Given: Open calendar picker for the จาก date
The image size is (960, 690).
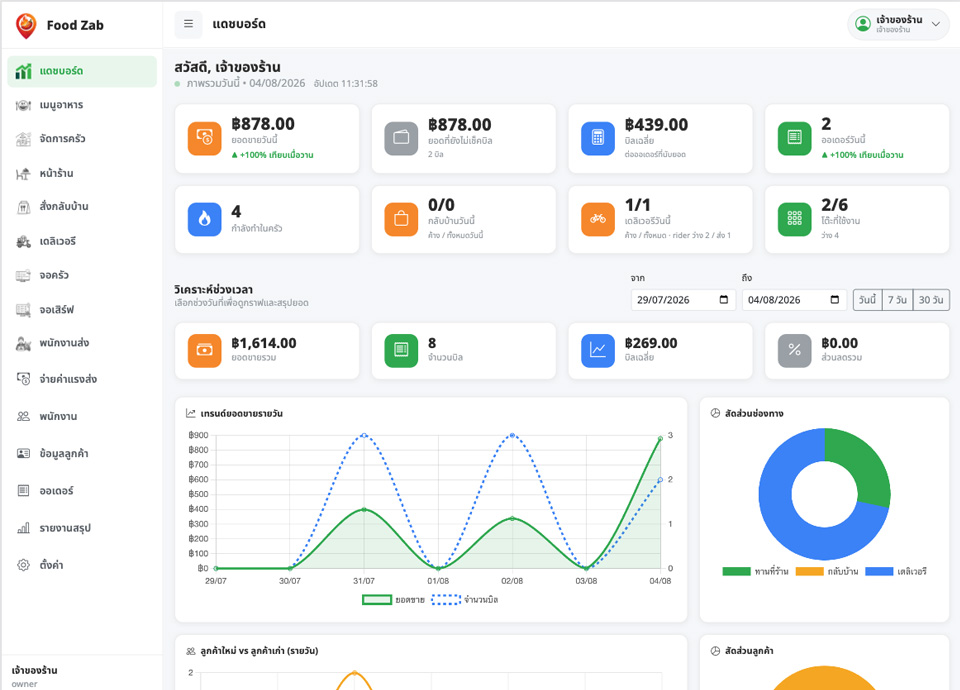Looking at the screenshot, I should (x=724, y=300).
